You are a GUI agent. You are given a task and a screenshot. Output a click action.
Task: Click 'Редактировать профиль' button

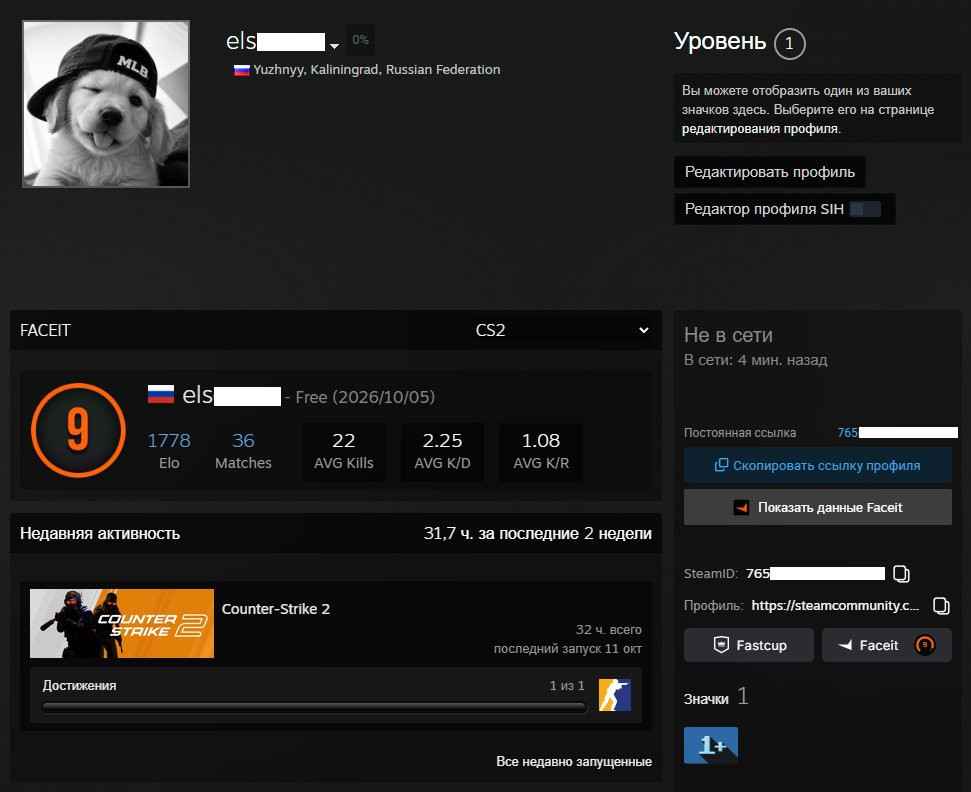tap(770, 172)
